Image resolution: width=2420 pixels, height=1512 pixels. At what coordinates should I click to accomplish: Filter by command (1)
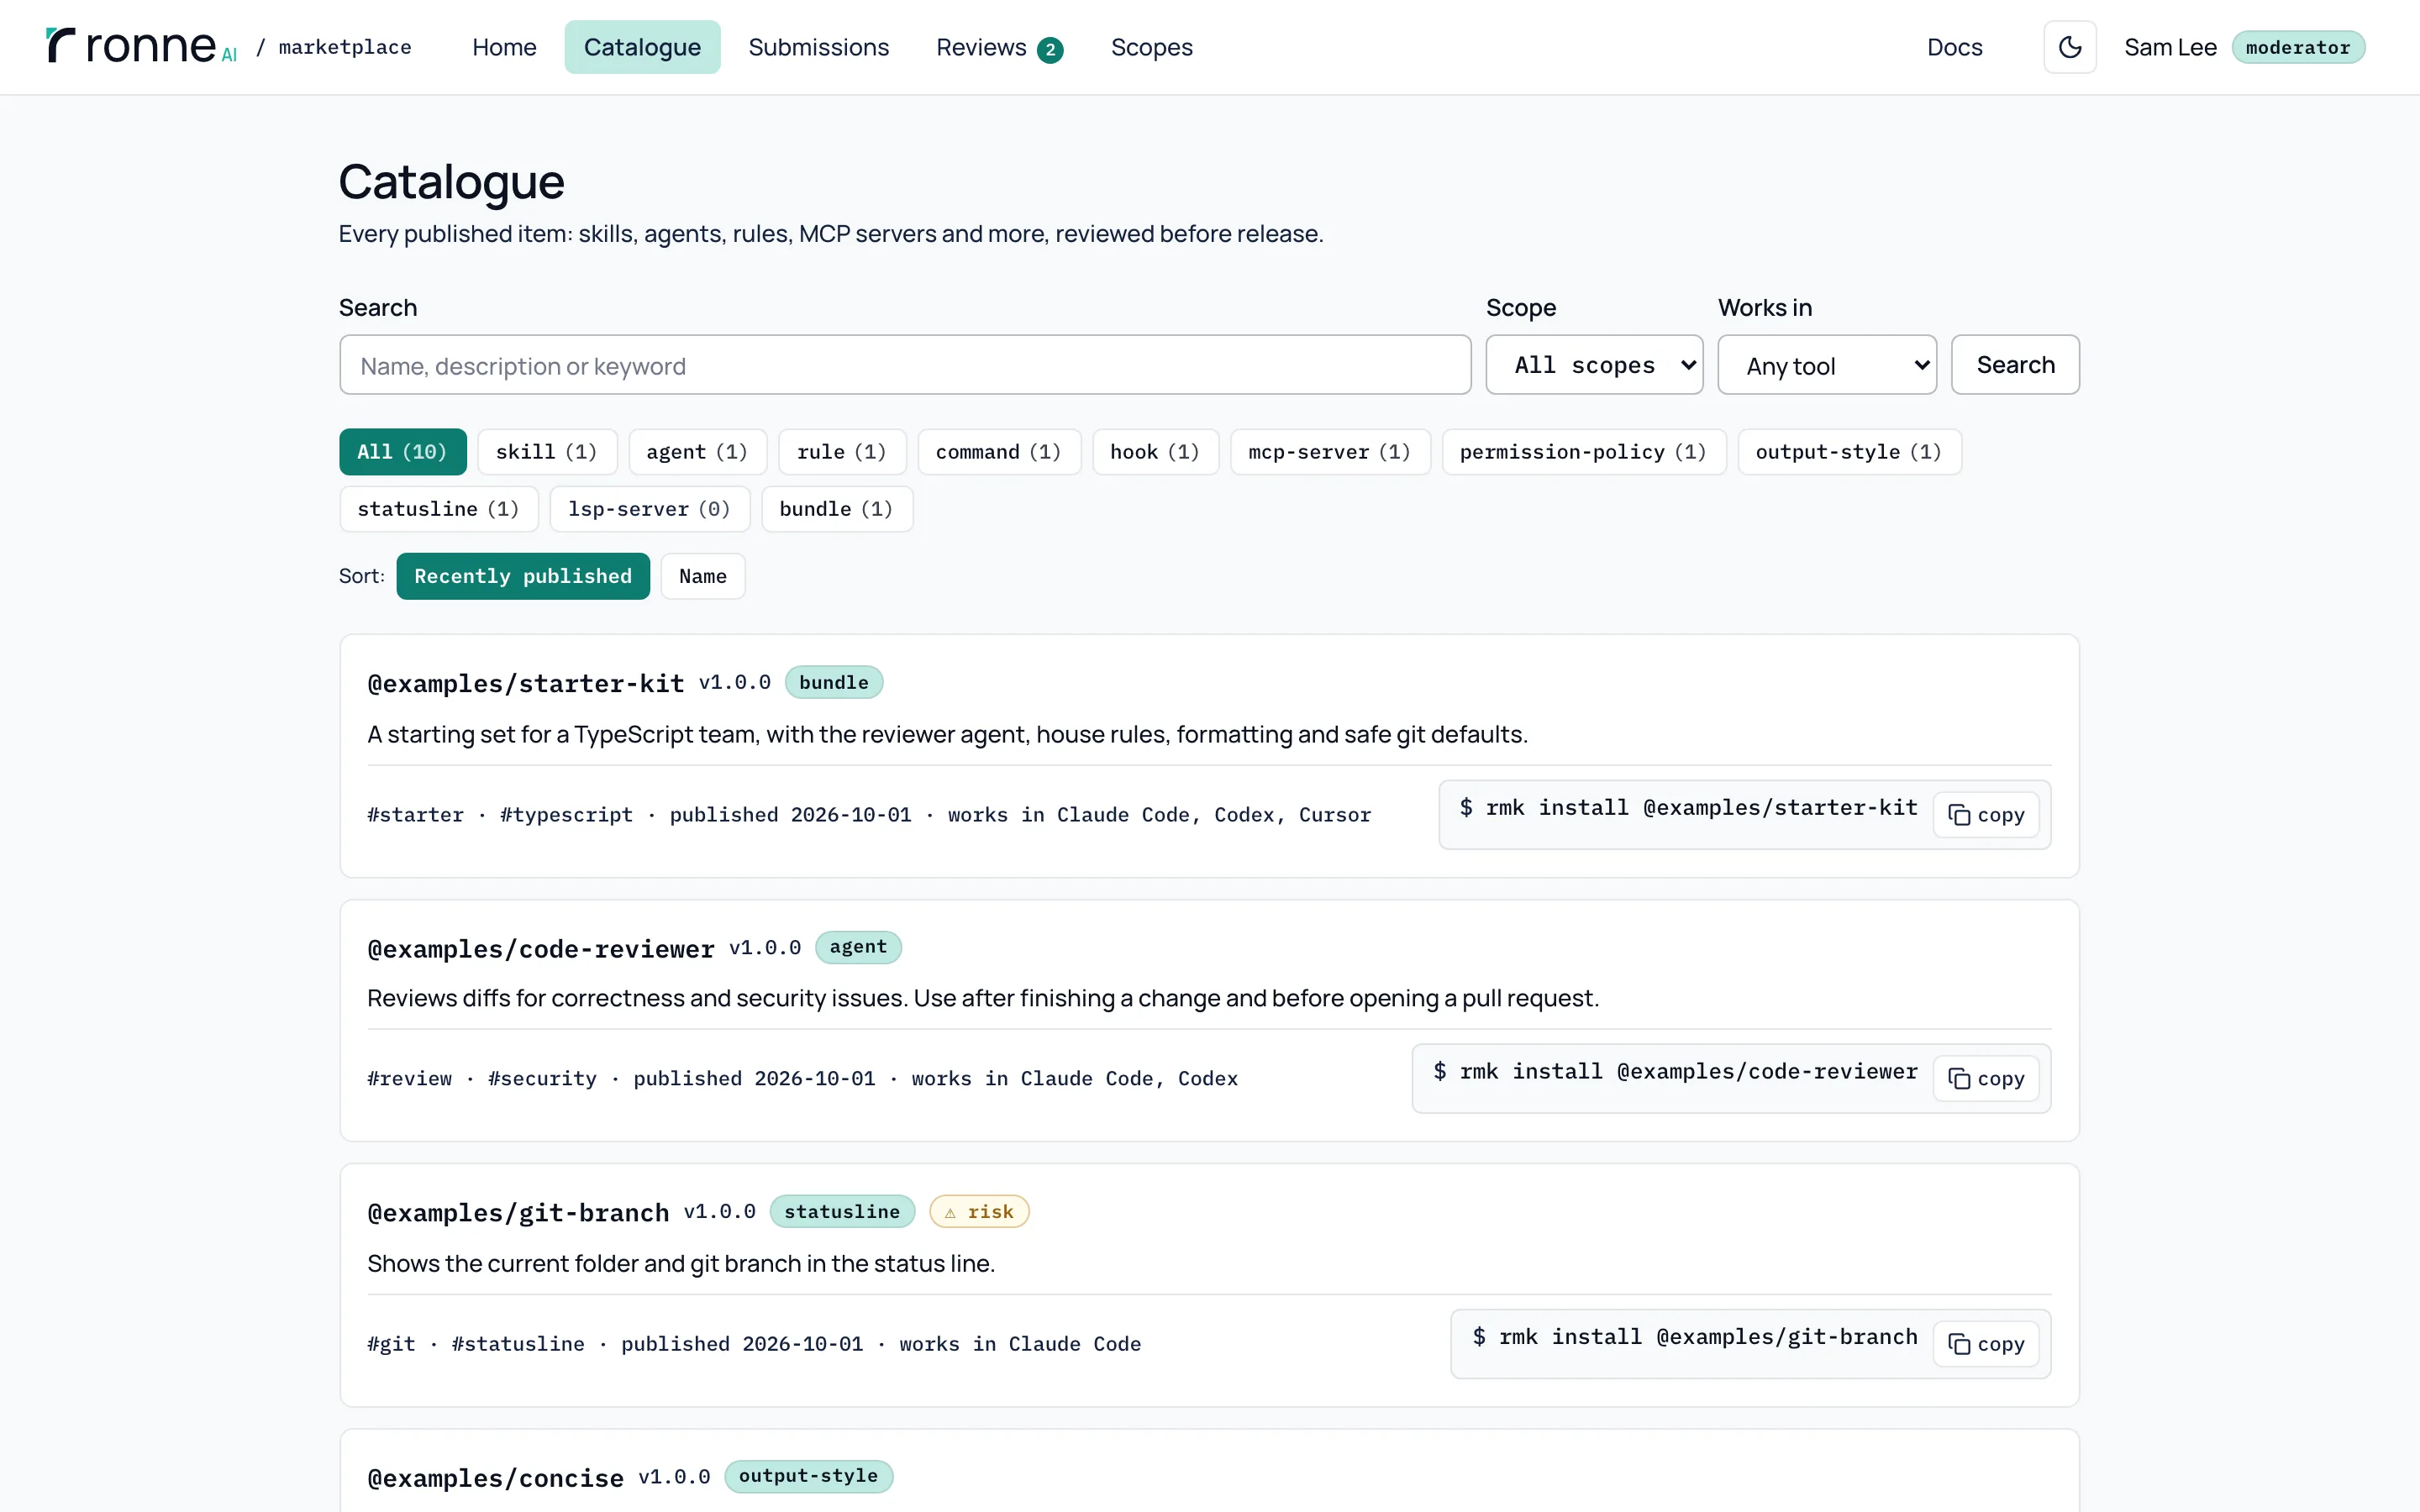pos(999,452)
